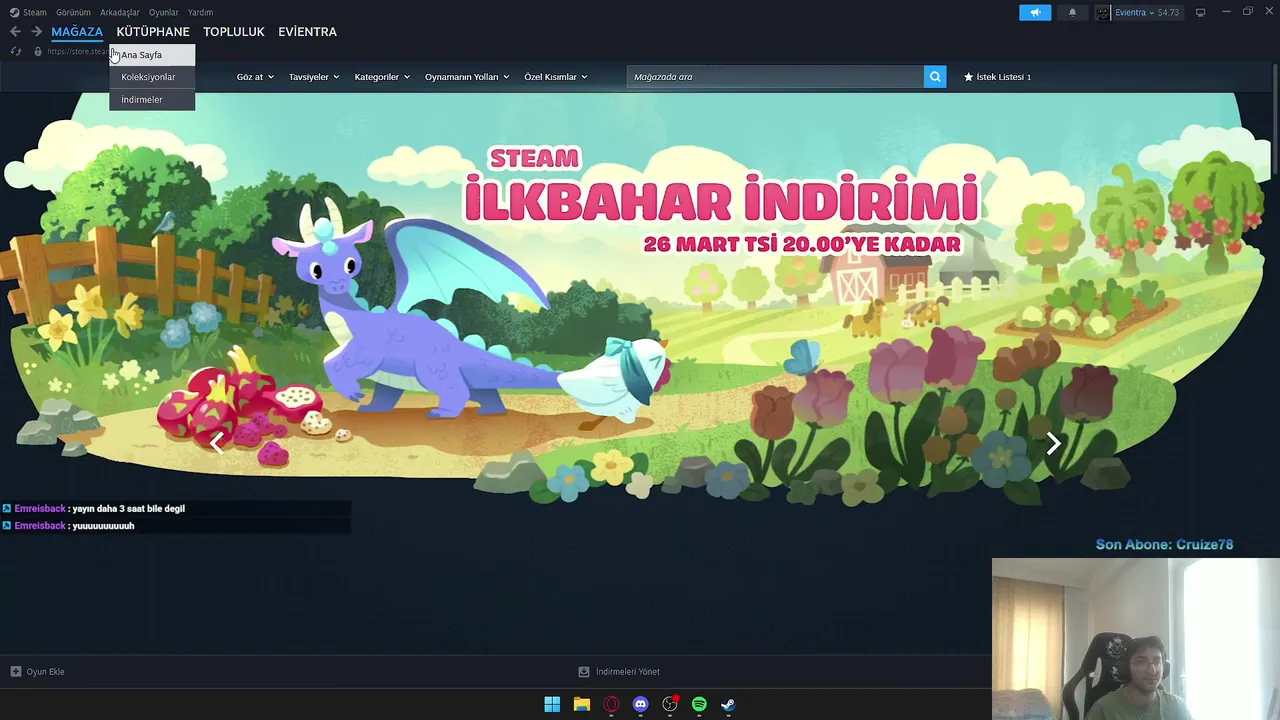Click the store URL address text
This screenshot has height=720, width=1280.
tap(78, 51)
